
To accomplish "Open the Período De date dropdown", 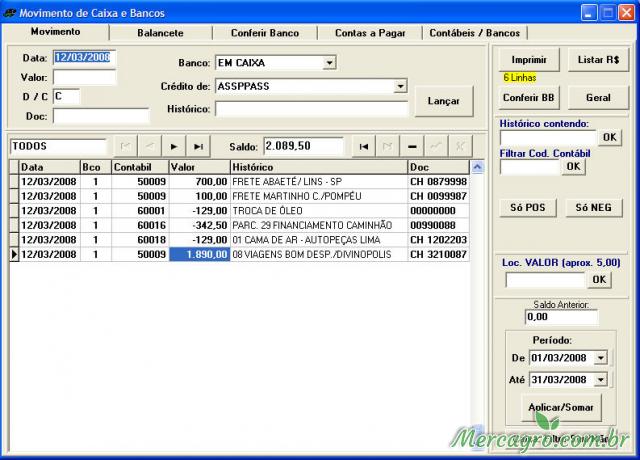I will tap(600, 357).
